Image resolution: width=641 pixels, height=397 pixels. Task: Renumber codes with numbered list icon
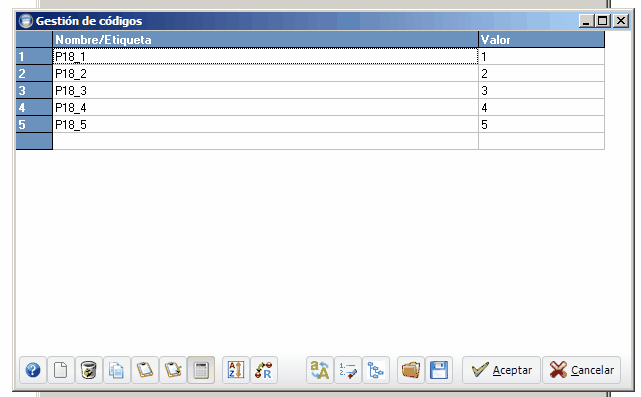348,370
